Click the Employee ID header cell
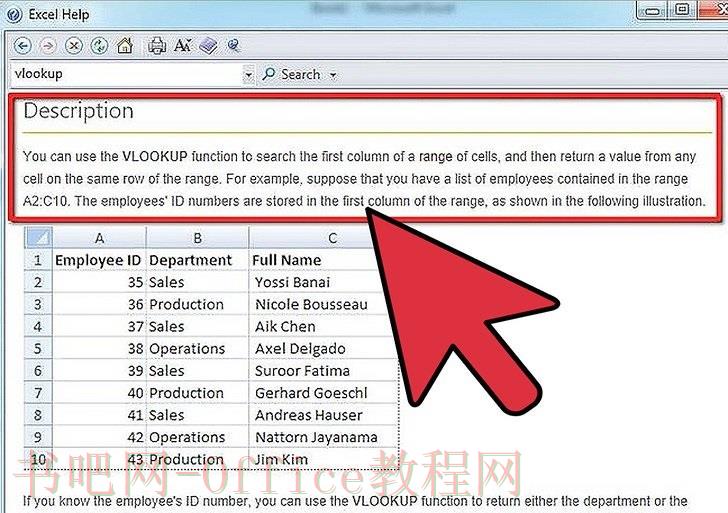Viewport: 728px width, 513px height. click(x=98, y=260)
